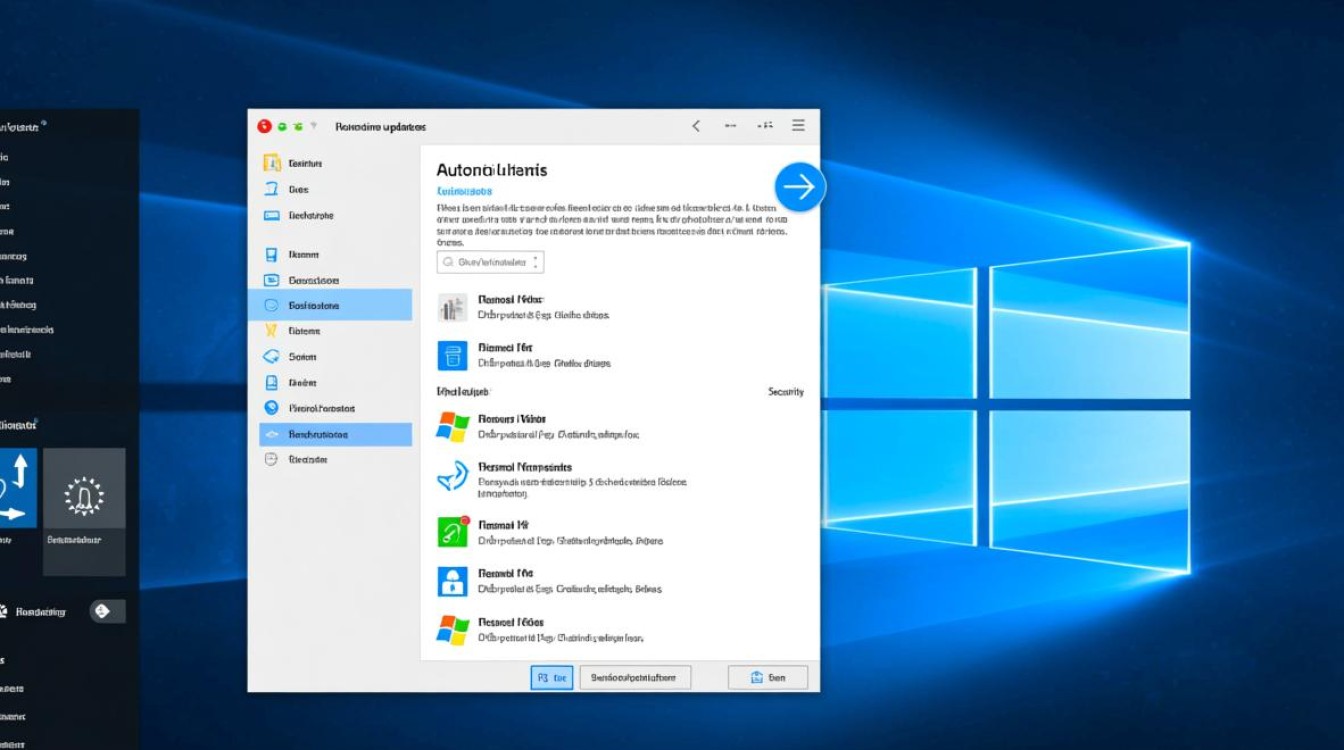This screenshot has height=750, width=1344.
Task: Click the green lock-badge app icon with red dot
Action: pyautogui.click(x=453, y=532)
